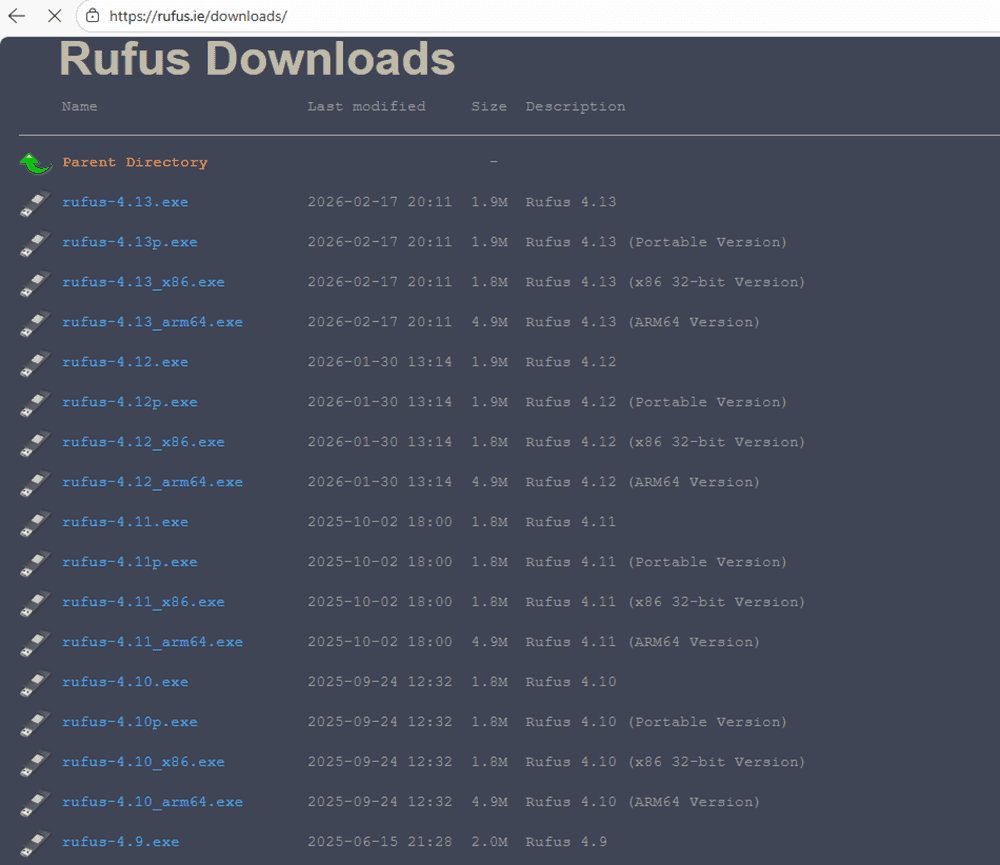Download rufus-4.12_x86.exe 32-bit version
1000x865 pixels.
[143, 442]
